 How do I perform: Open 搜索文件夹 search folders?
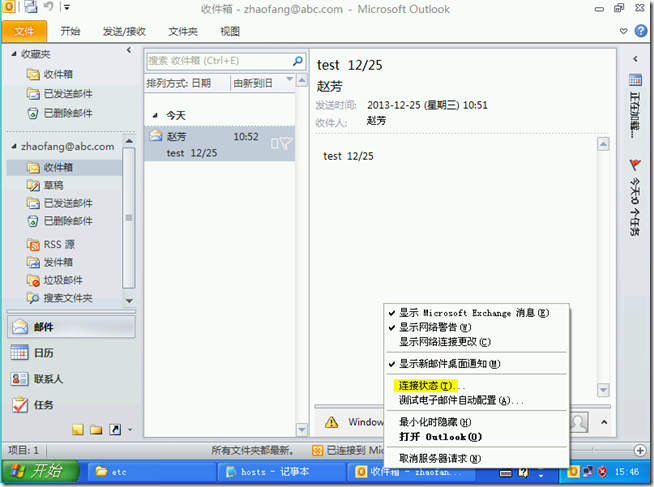point(60,298)
